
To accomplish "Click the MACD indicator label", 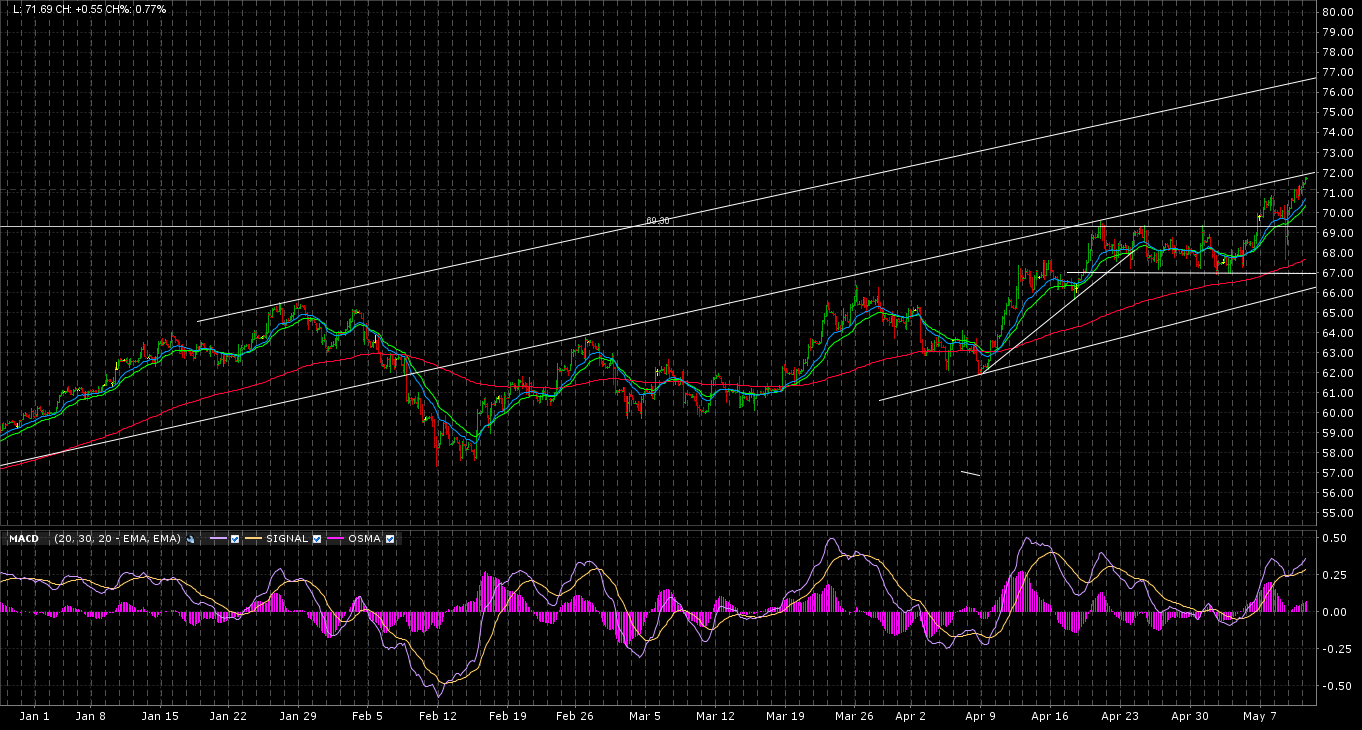I will coord(24,539).
